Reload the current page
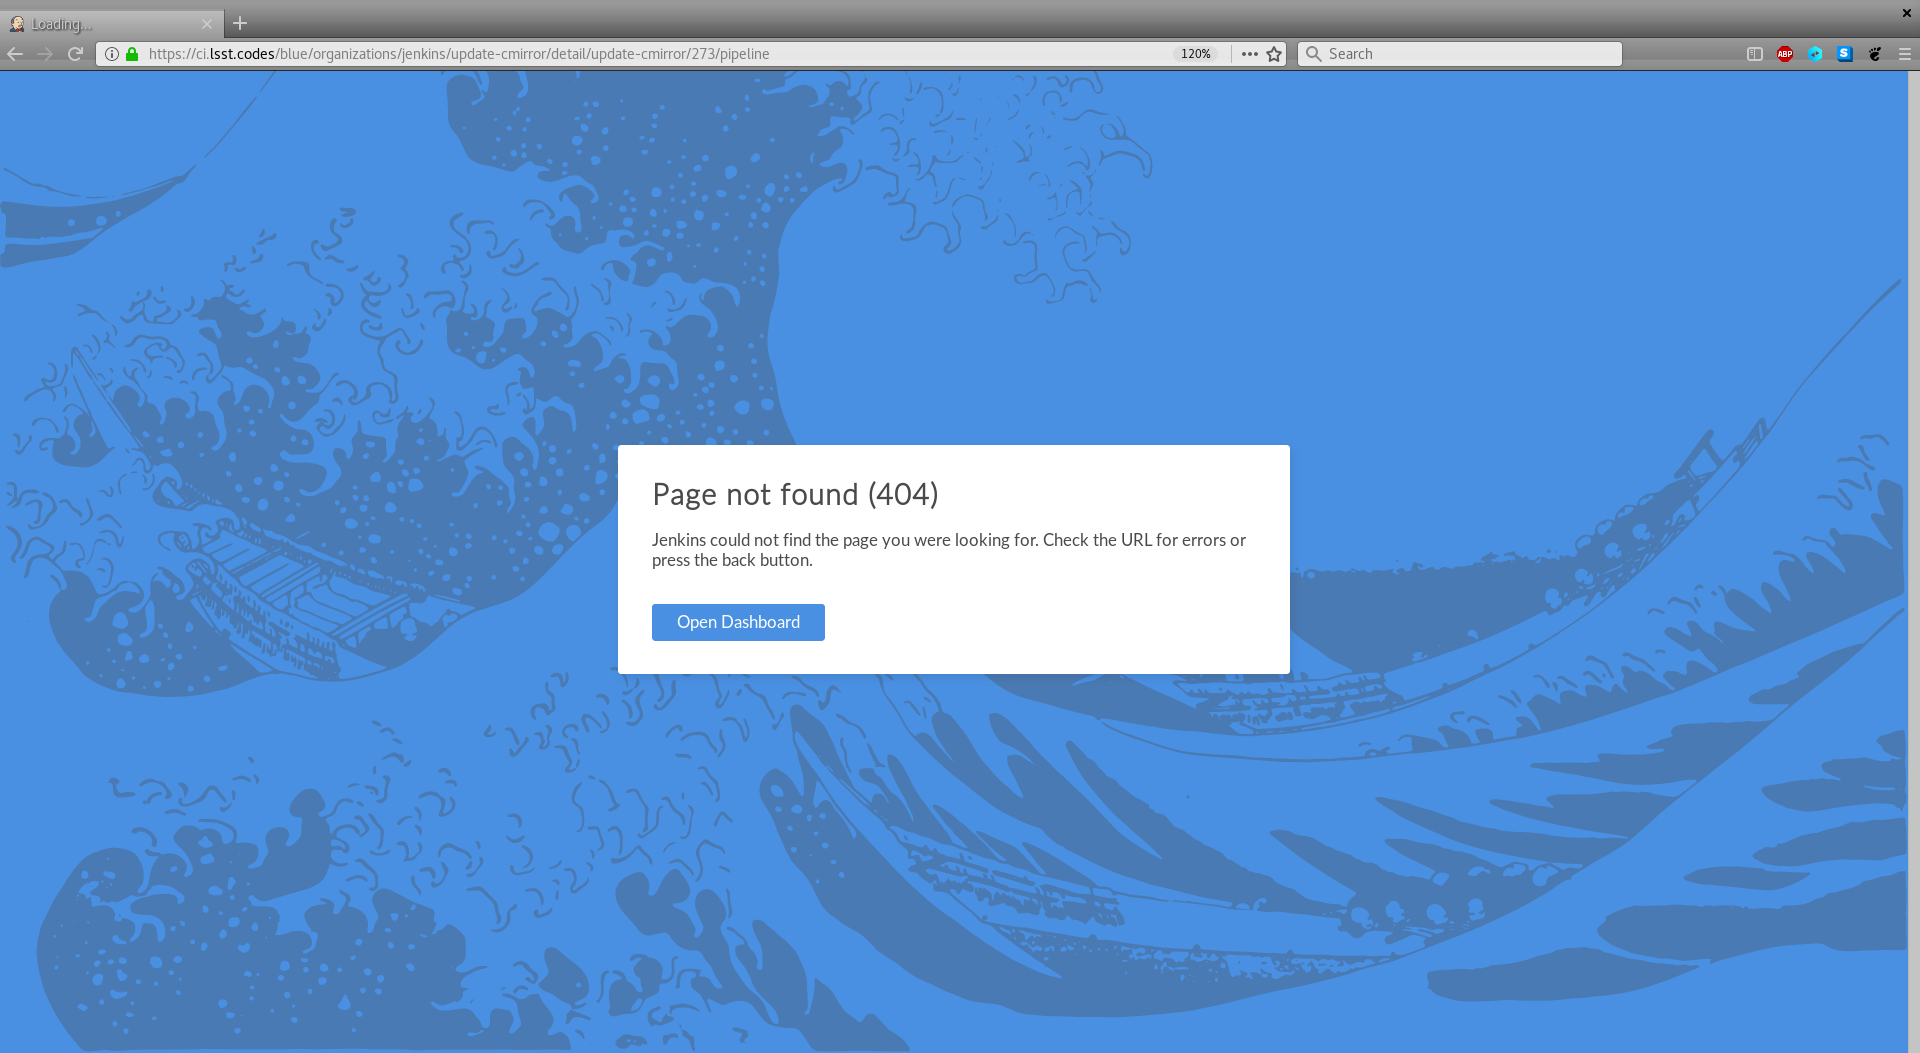The height and width of the screenshot is (1053, 1920). pos(75,54)
